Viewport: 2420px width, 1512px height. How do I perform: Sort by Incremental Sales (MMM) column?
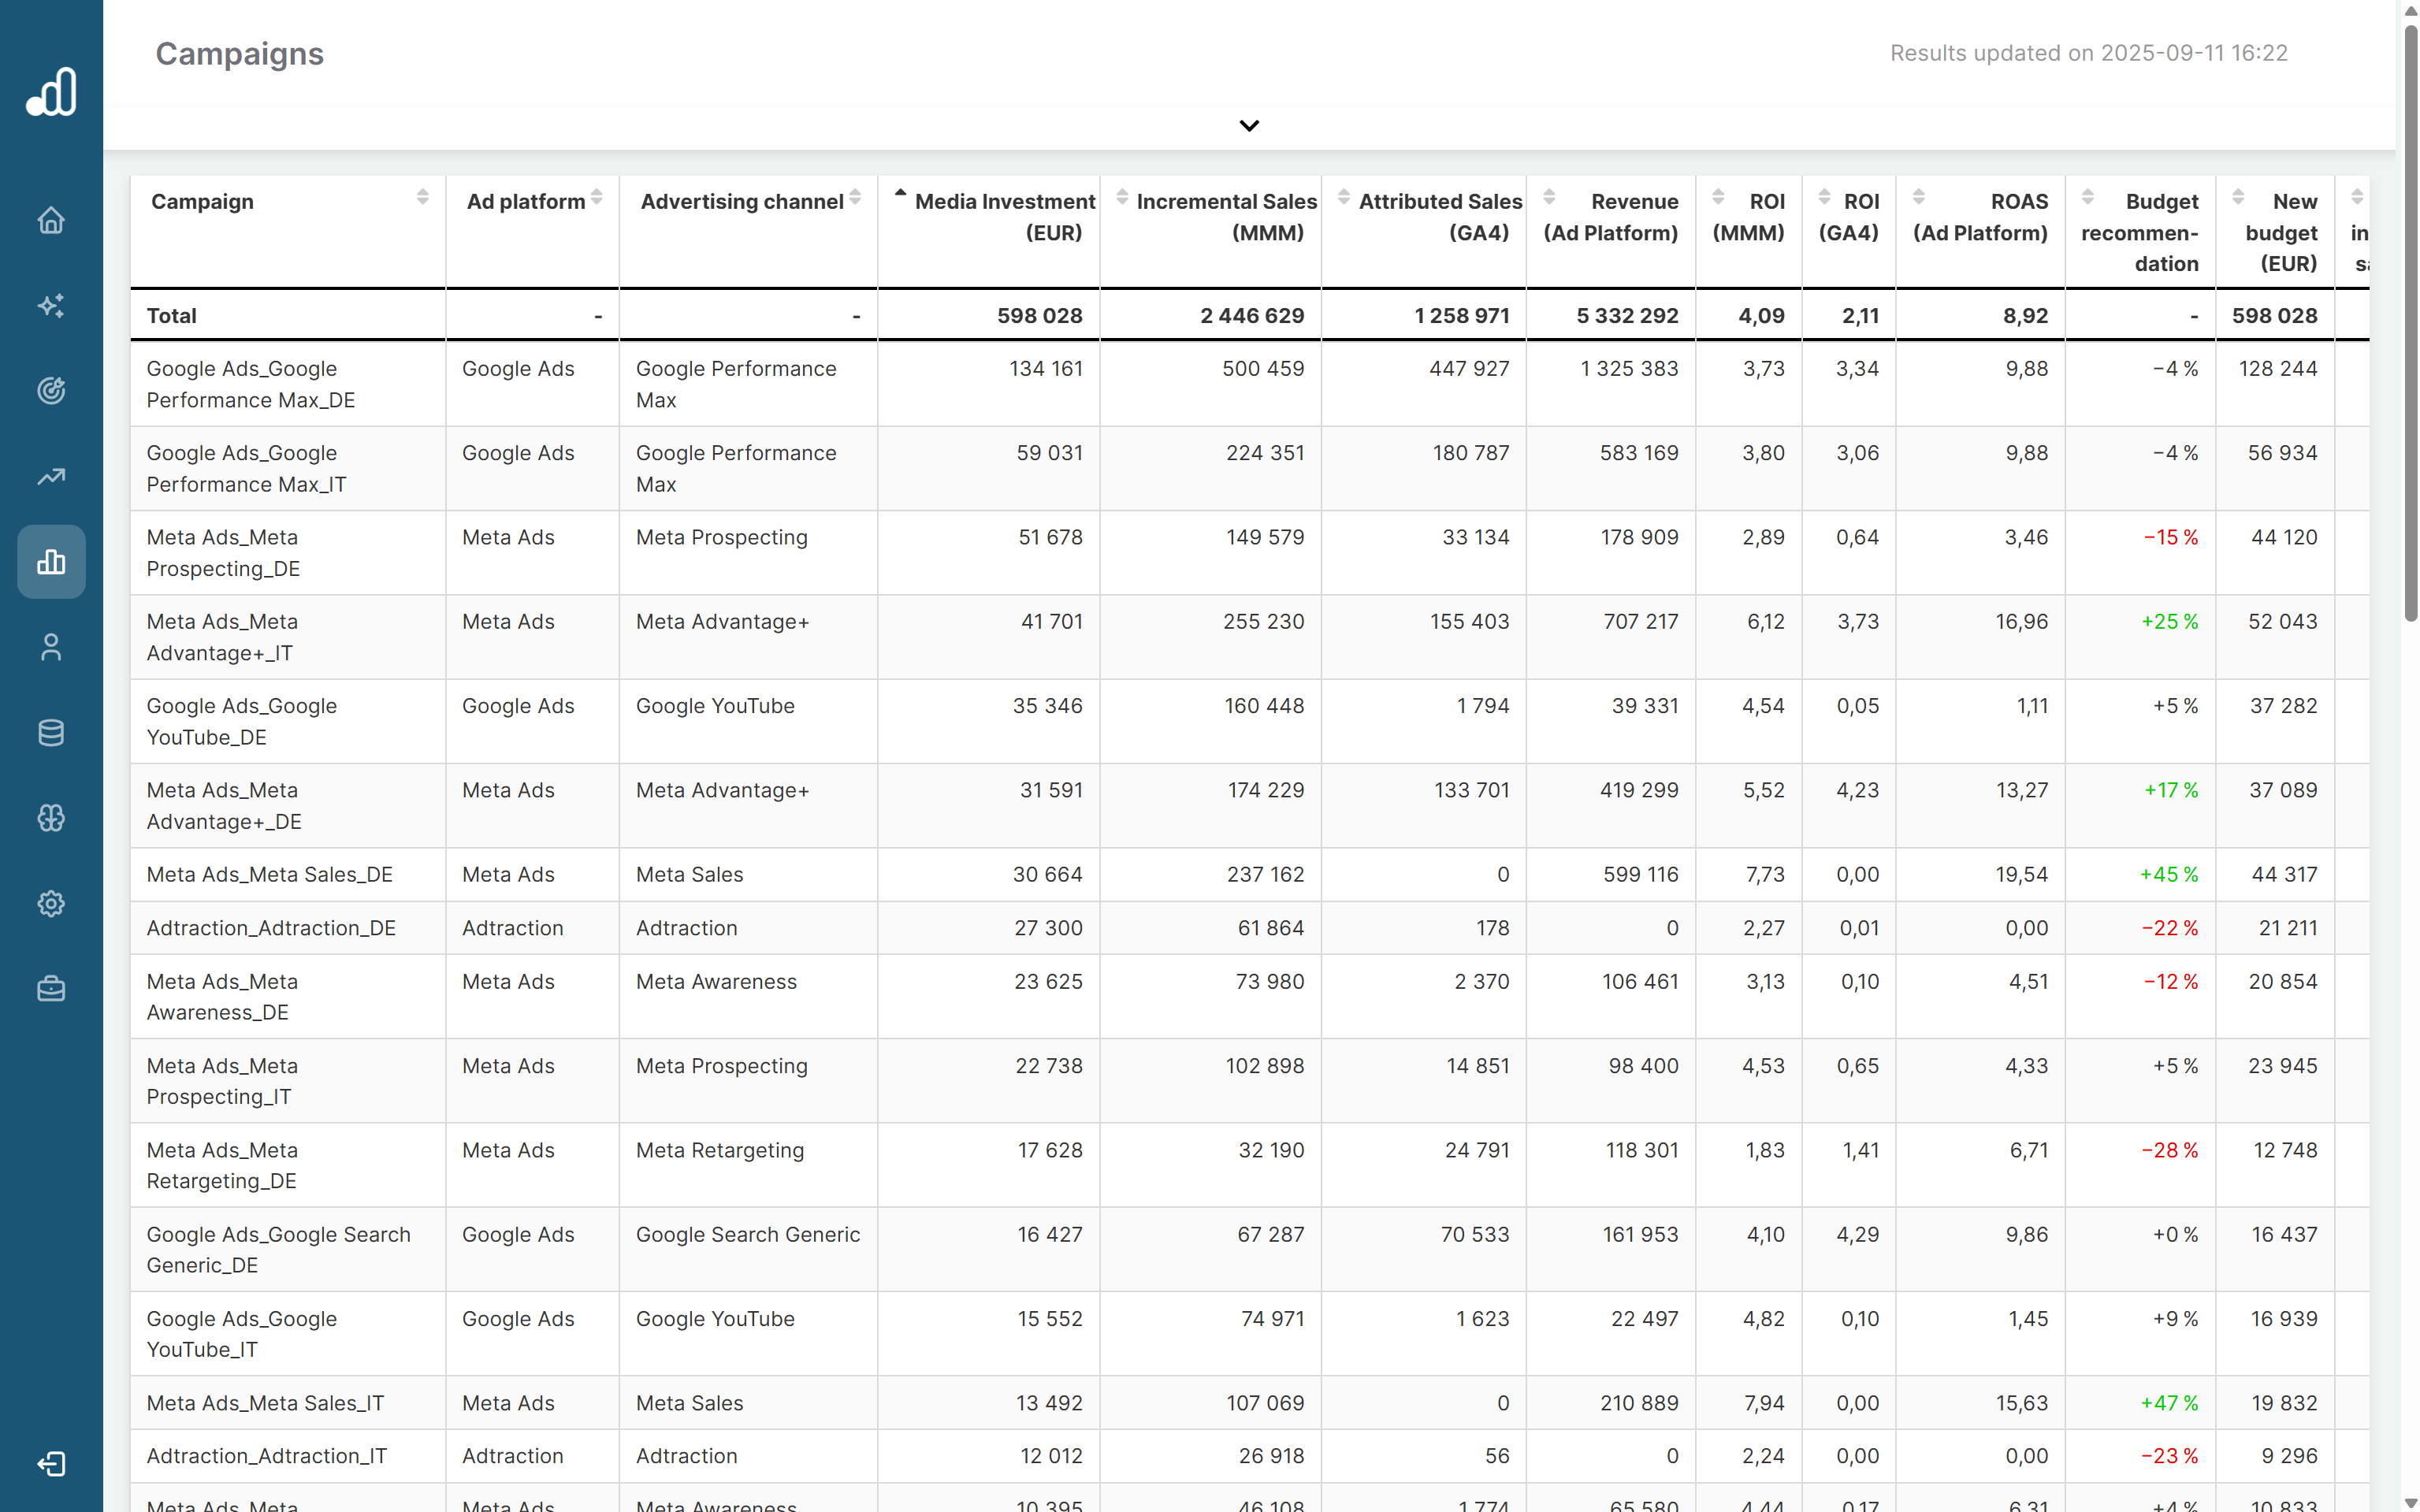coord(1122,197)
